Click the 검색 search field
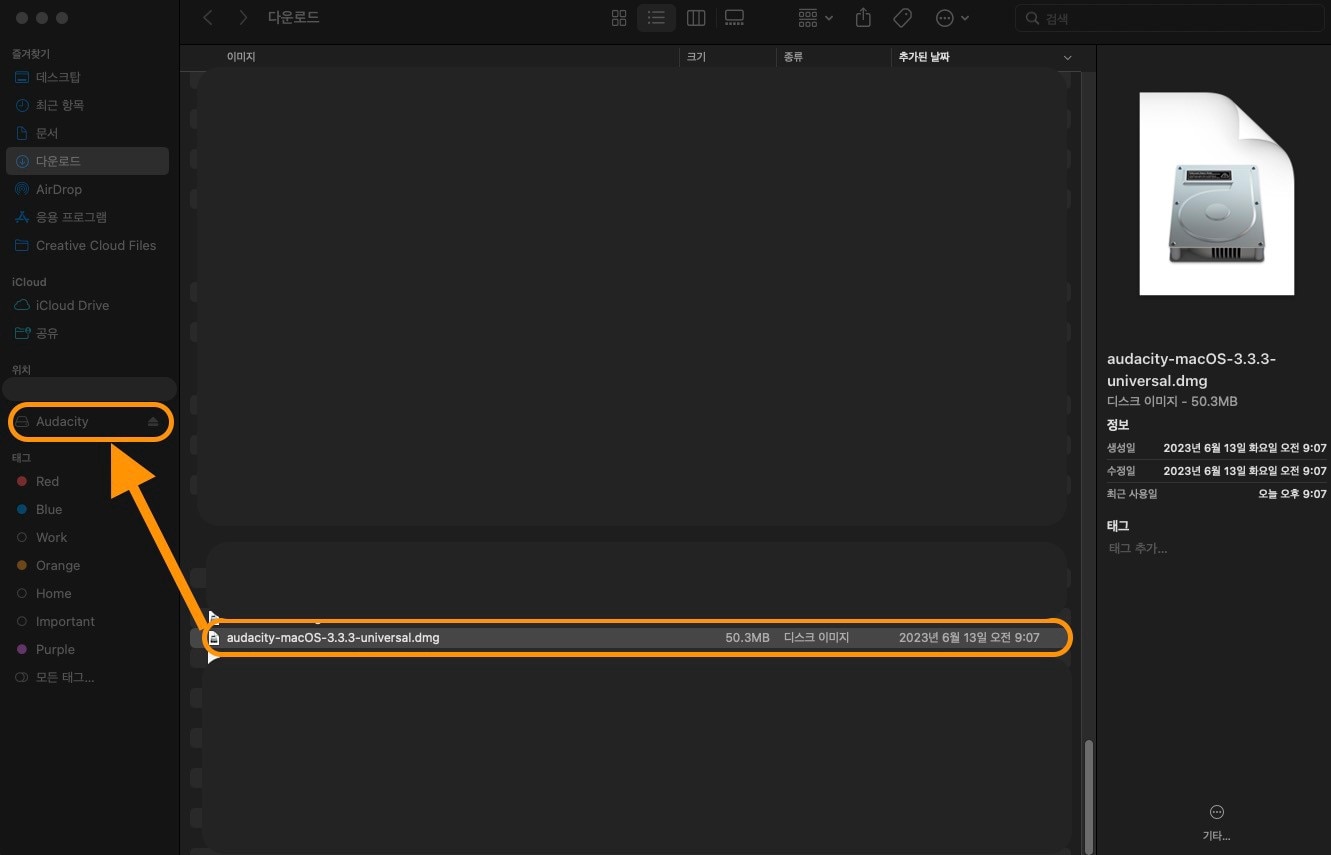Screen dimensions: 1331x855 pos(1170,18)
